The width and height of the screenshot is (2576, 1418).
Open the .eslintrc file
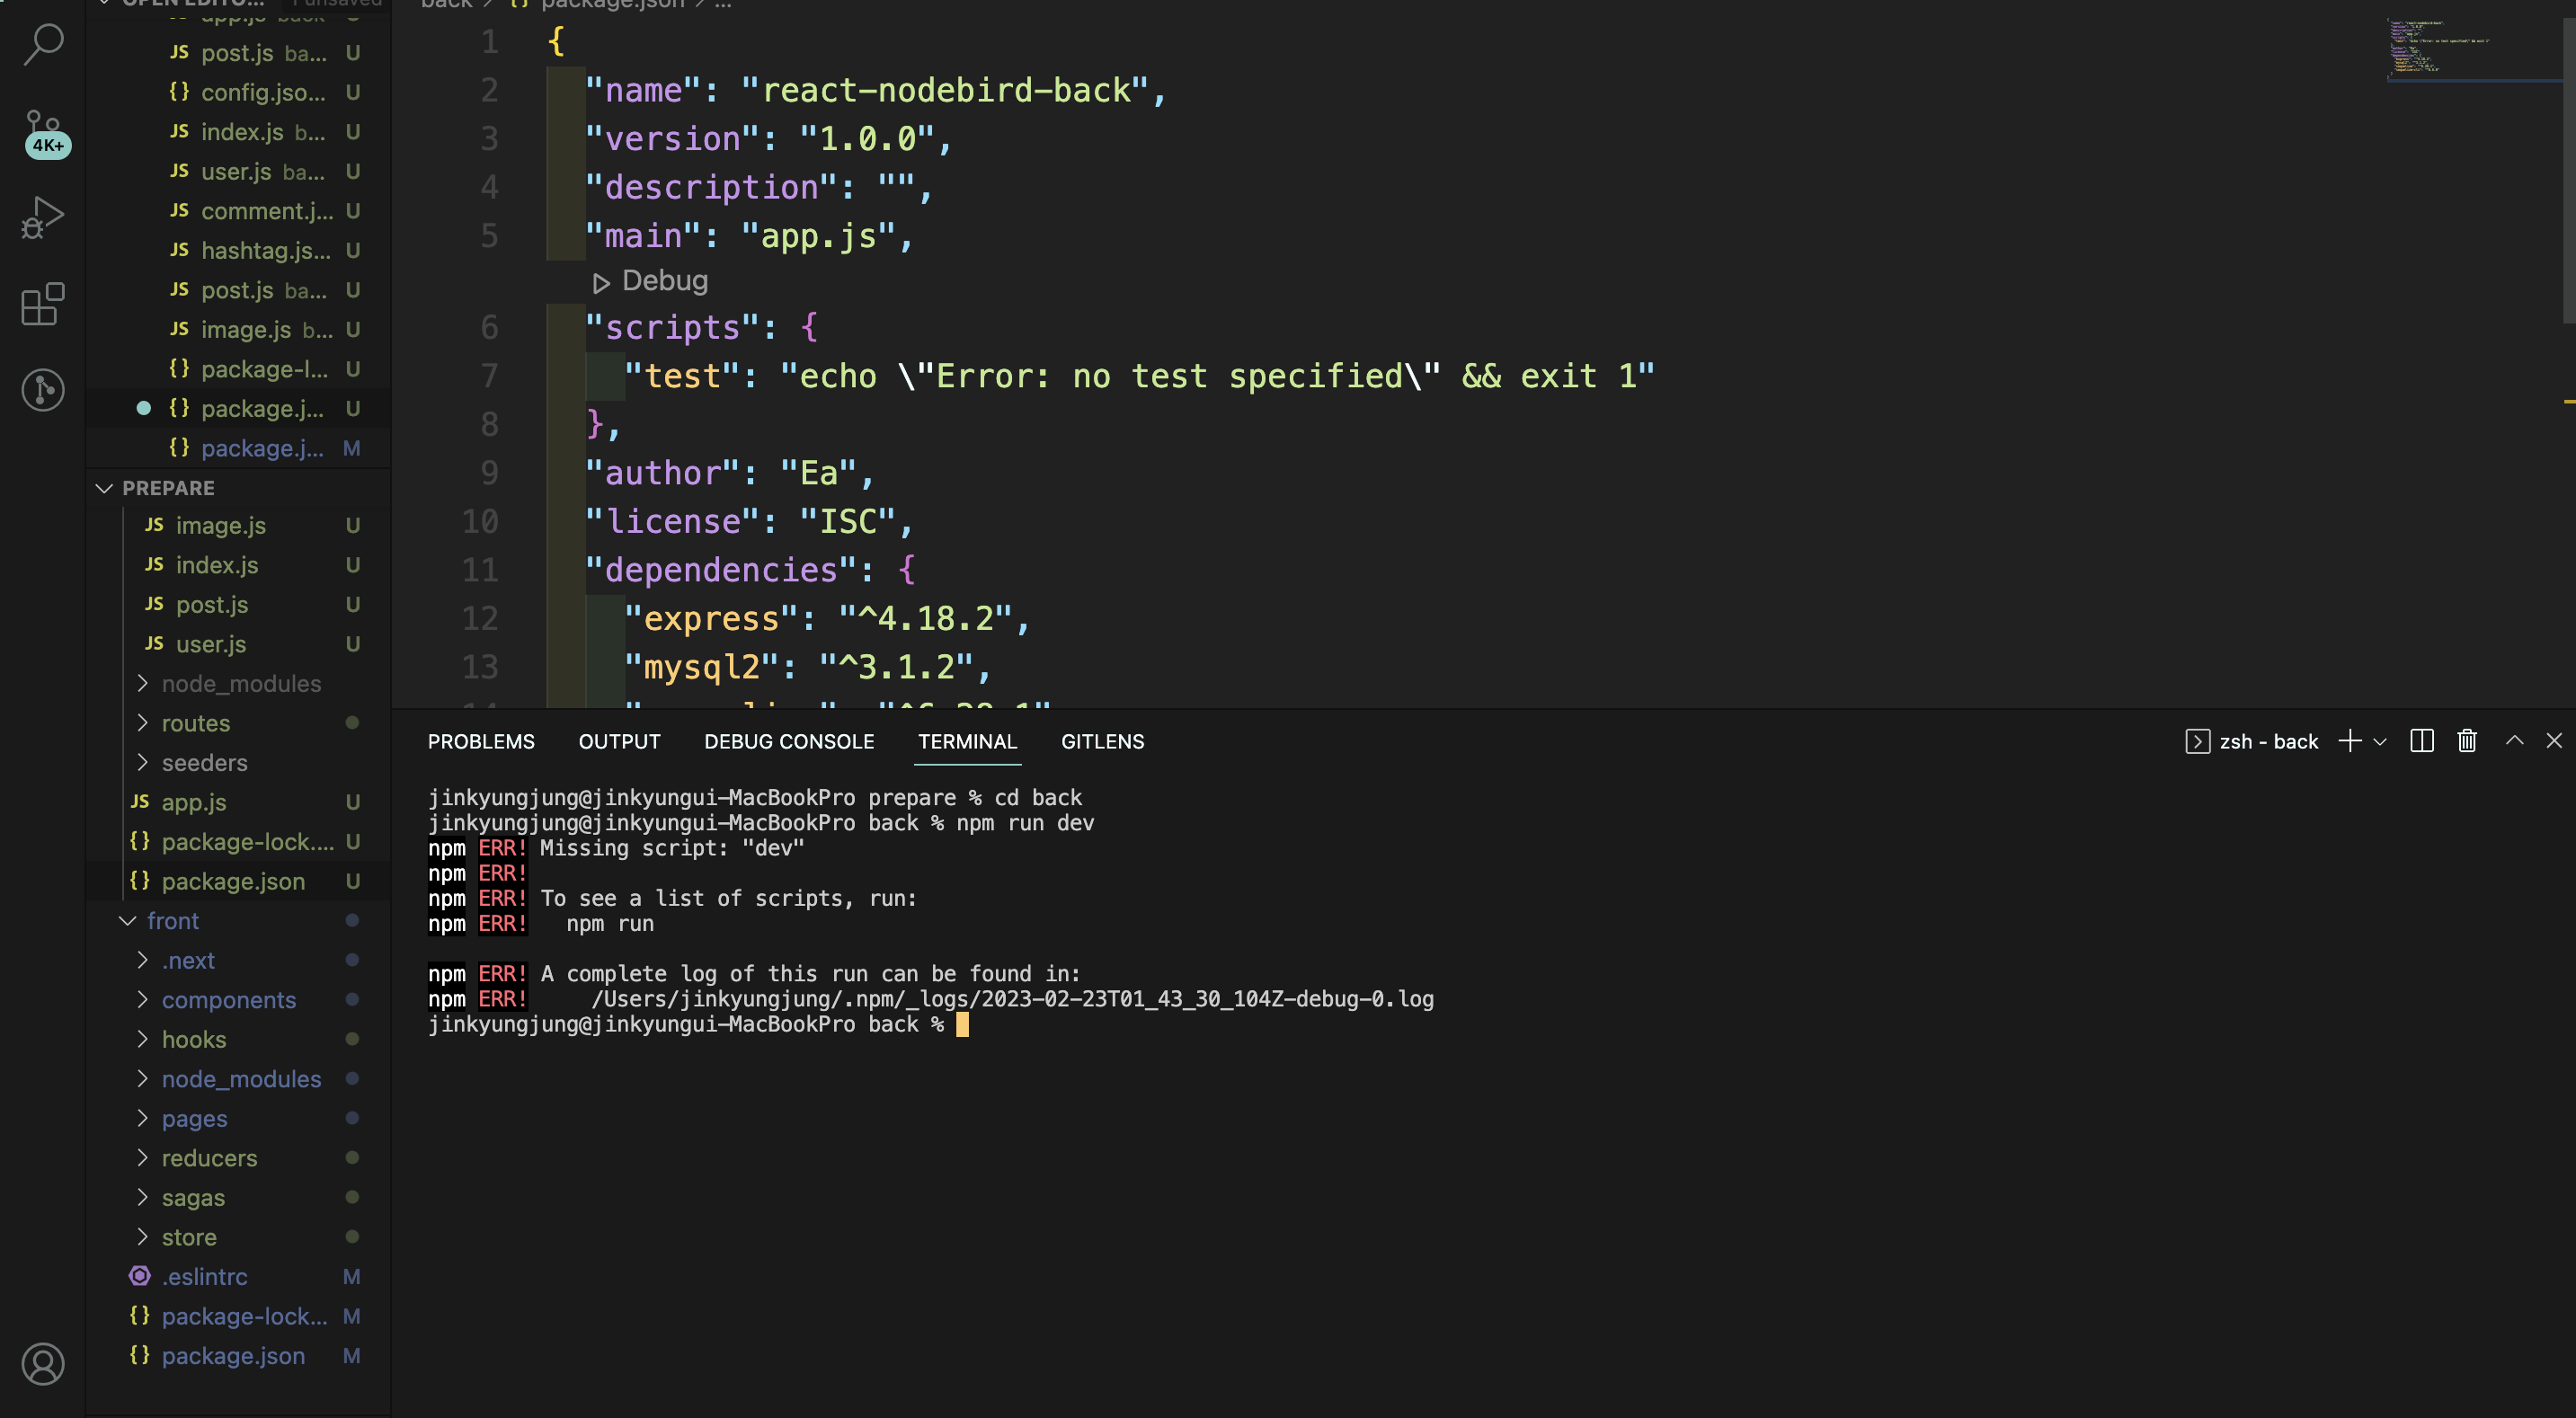[238, 1276]
